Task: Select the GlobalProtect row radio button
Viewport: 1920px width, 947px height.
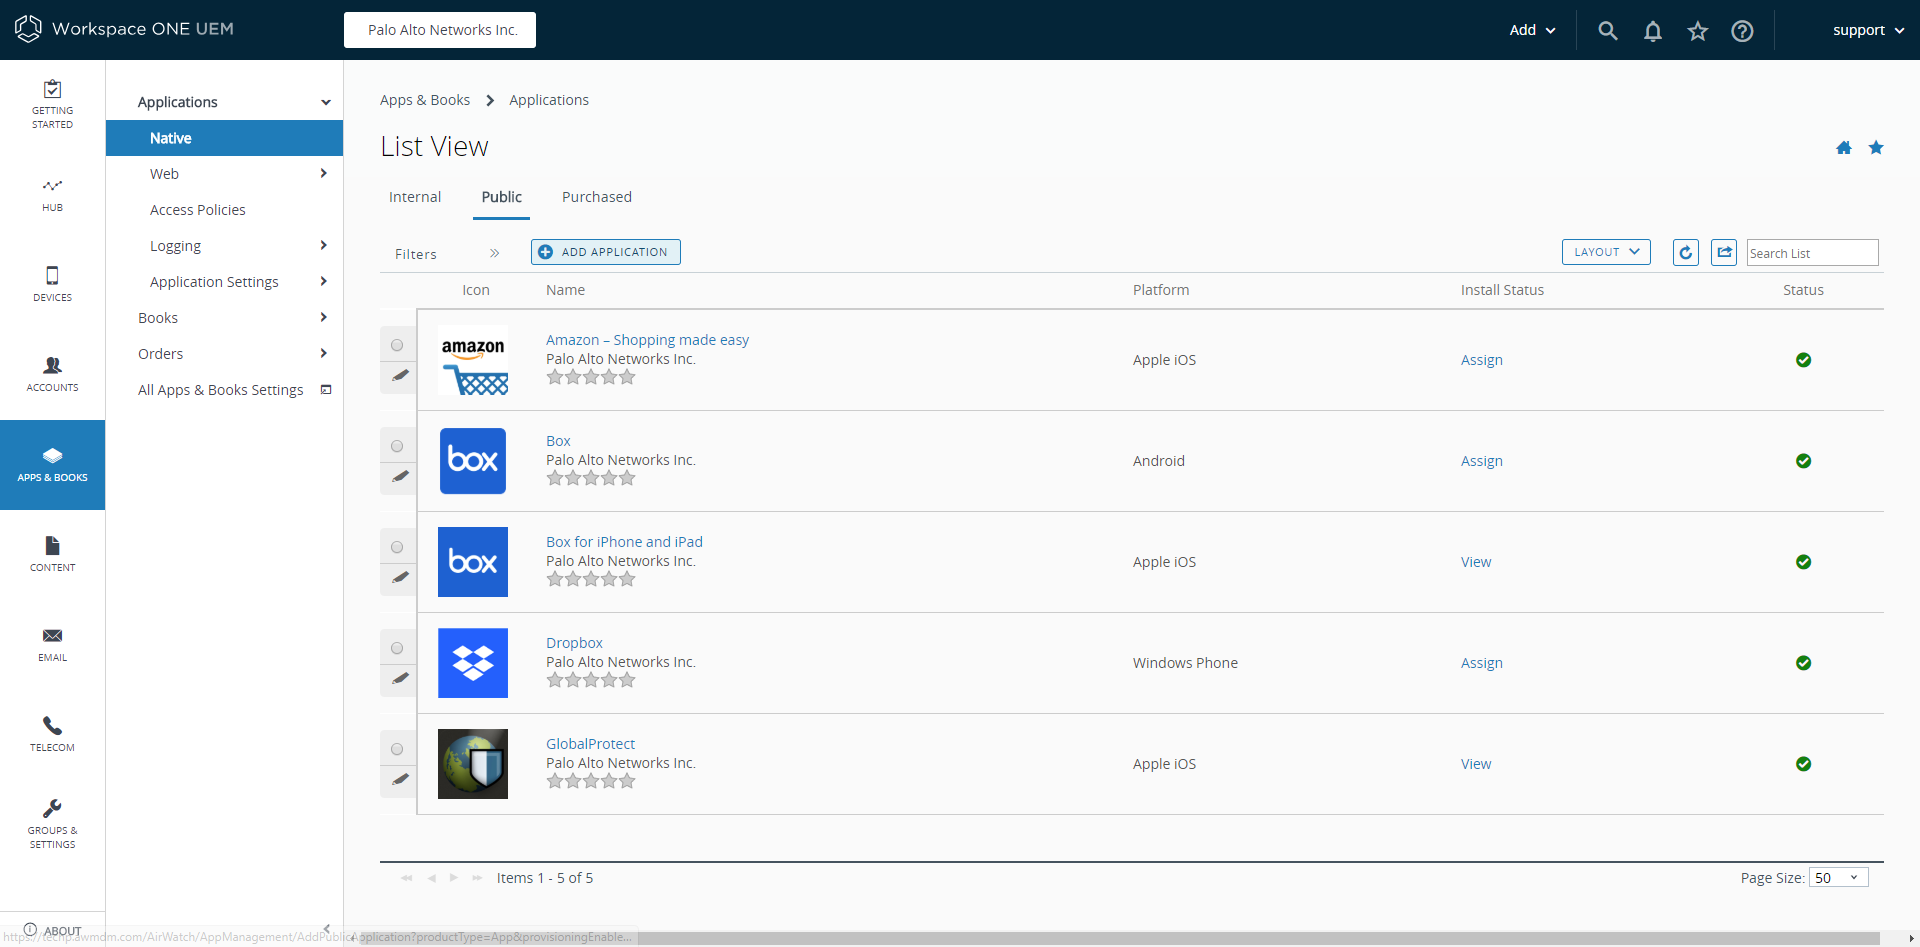Action: pyautogui.click(x=397, y=749)
